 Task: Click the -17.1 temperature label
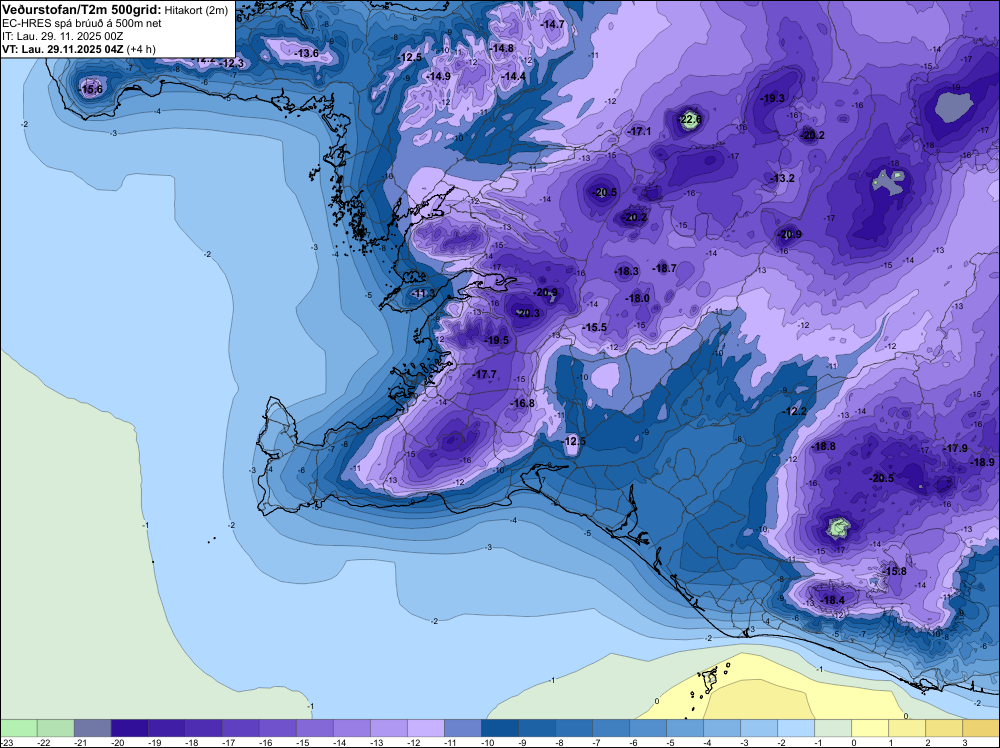[x=639, y=131]
